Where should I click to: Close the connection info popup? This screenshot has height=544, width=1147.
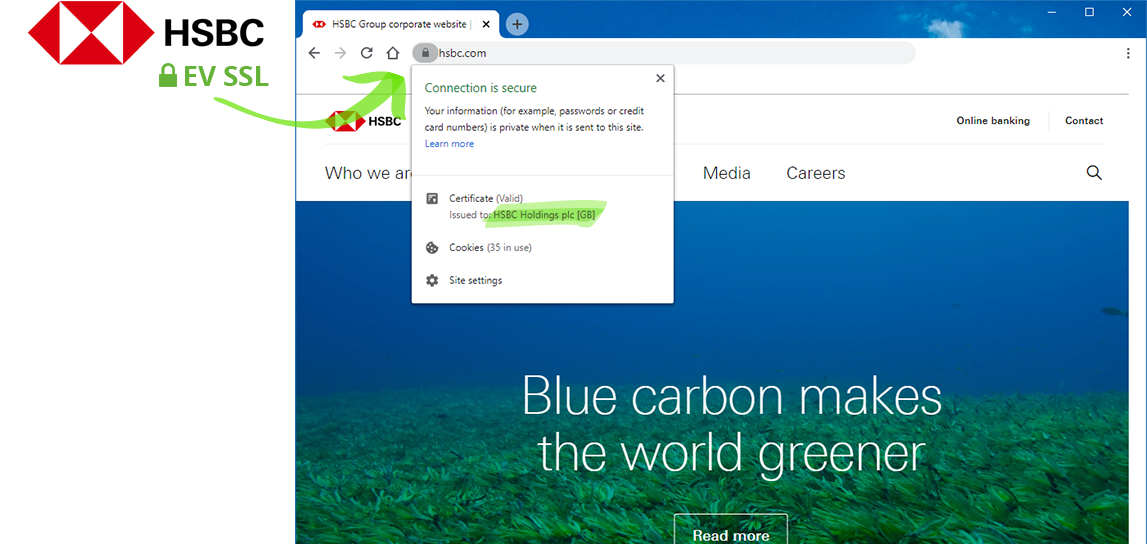(660, 78)
